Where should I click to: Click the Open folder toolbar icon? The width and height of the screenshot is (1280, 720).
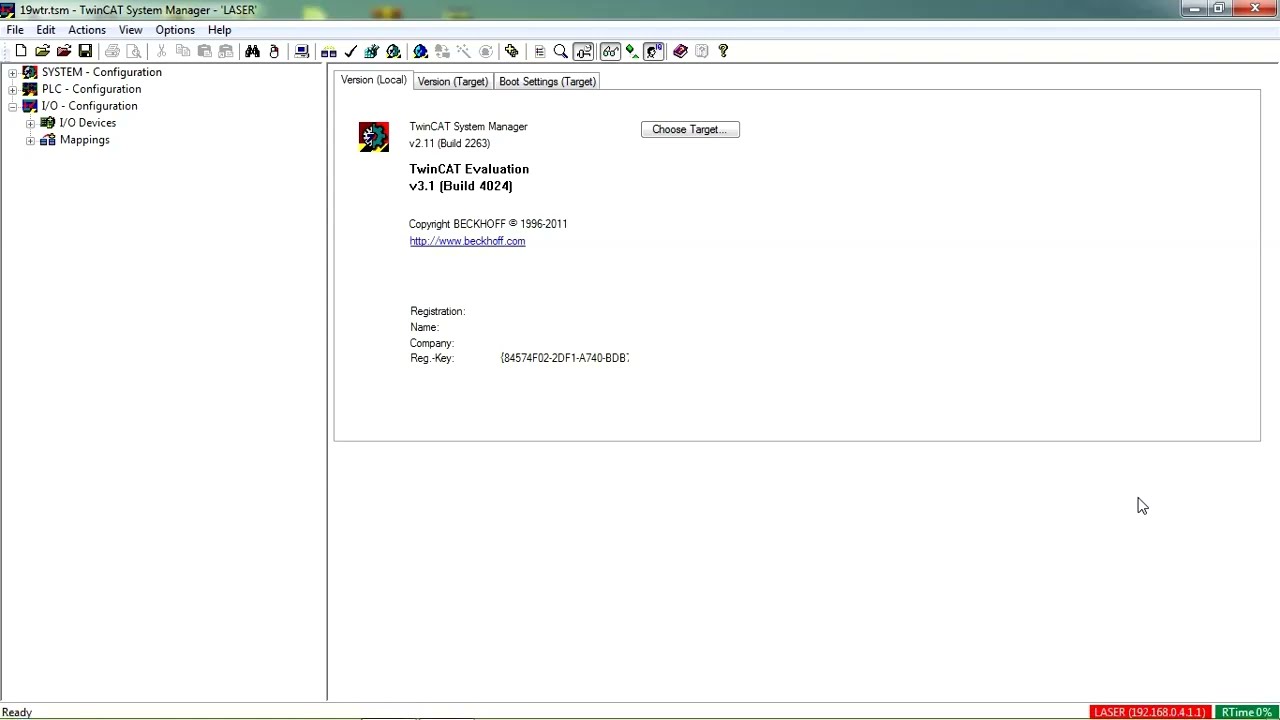tap(42, 51)
